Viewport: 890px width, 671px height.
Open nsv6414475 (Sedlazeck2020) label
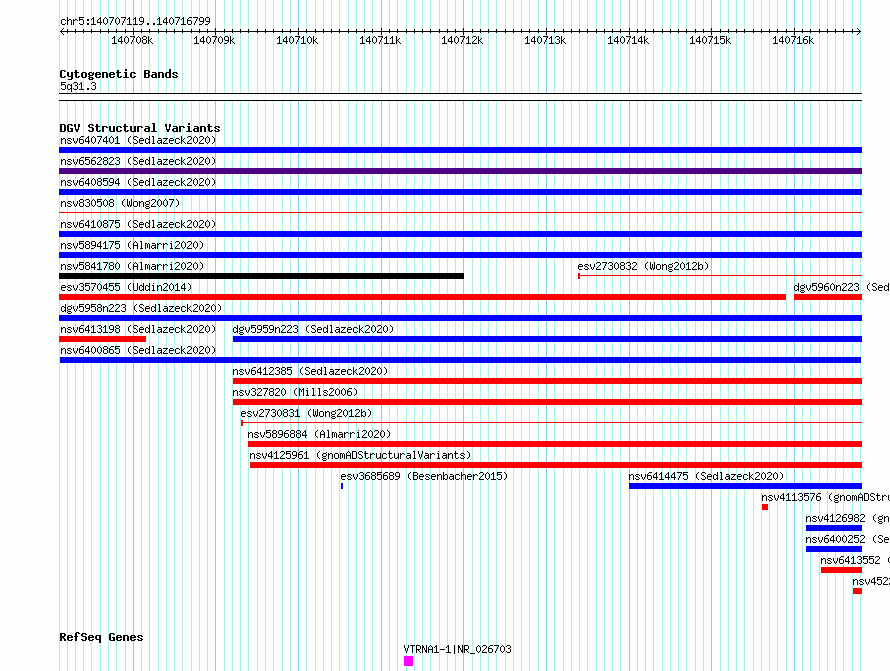pos(706,476)
